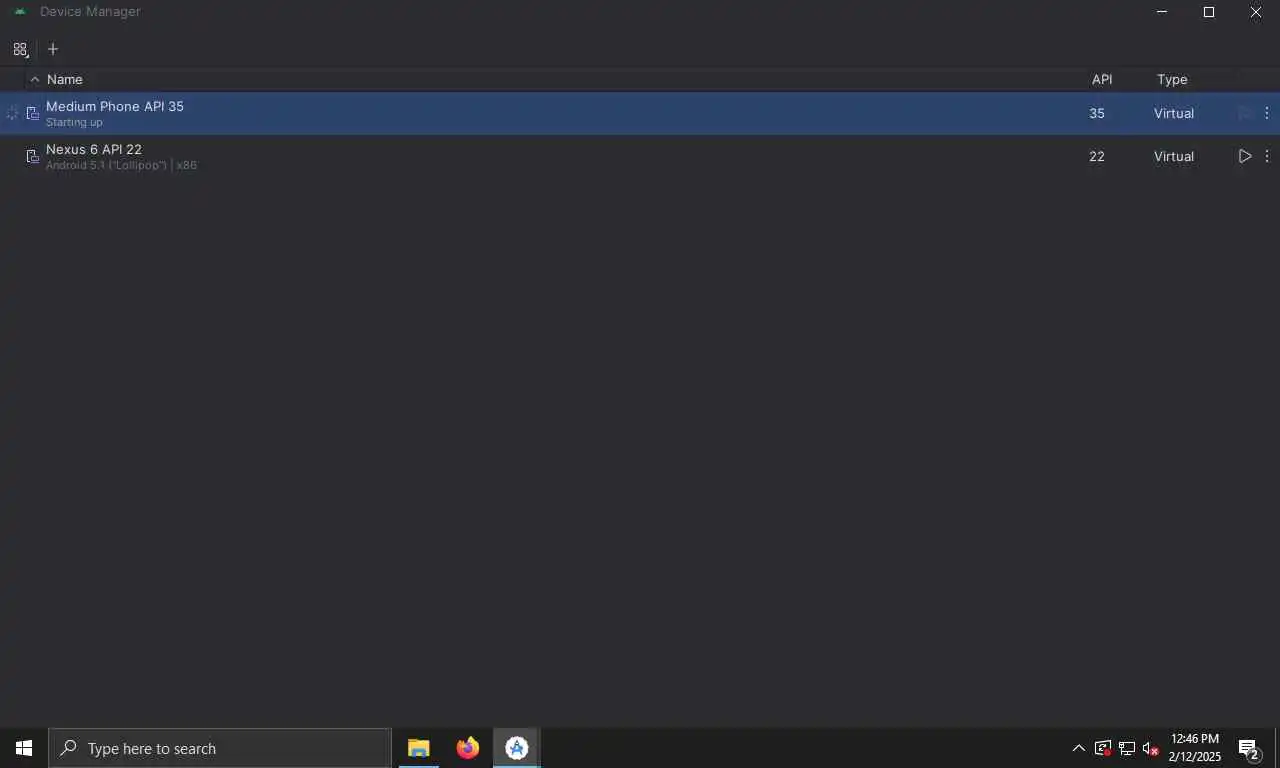Open Firefox from taskbar
The image size is (1280, 768).
(467, 748)
